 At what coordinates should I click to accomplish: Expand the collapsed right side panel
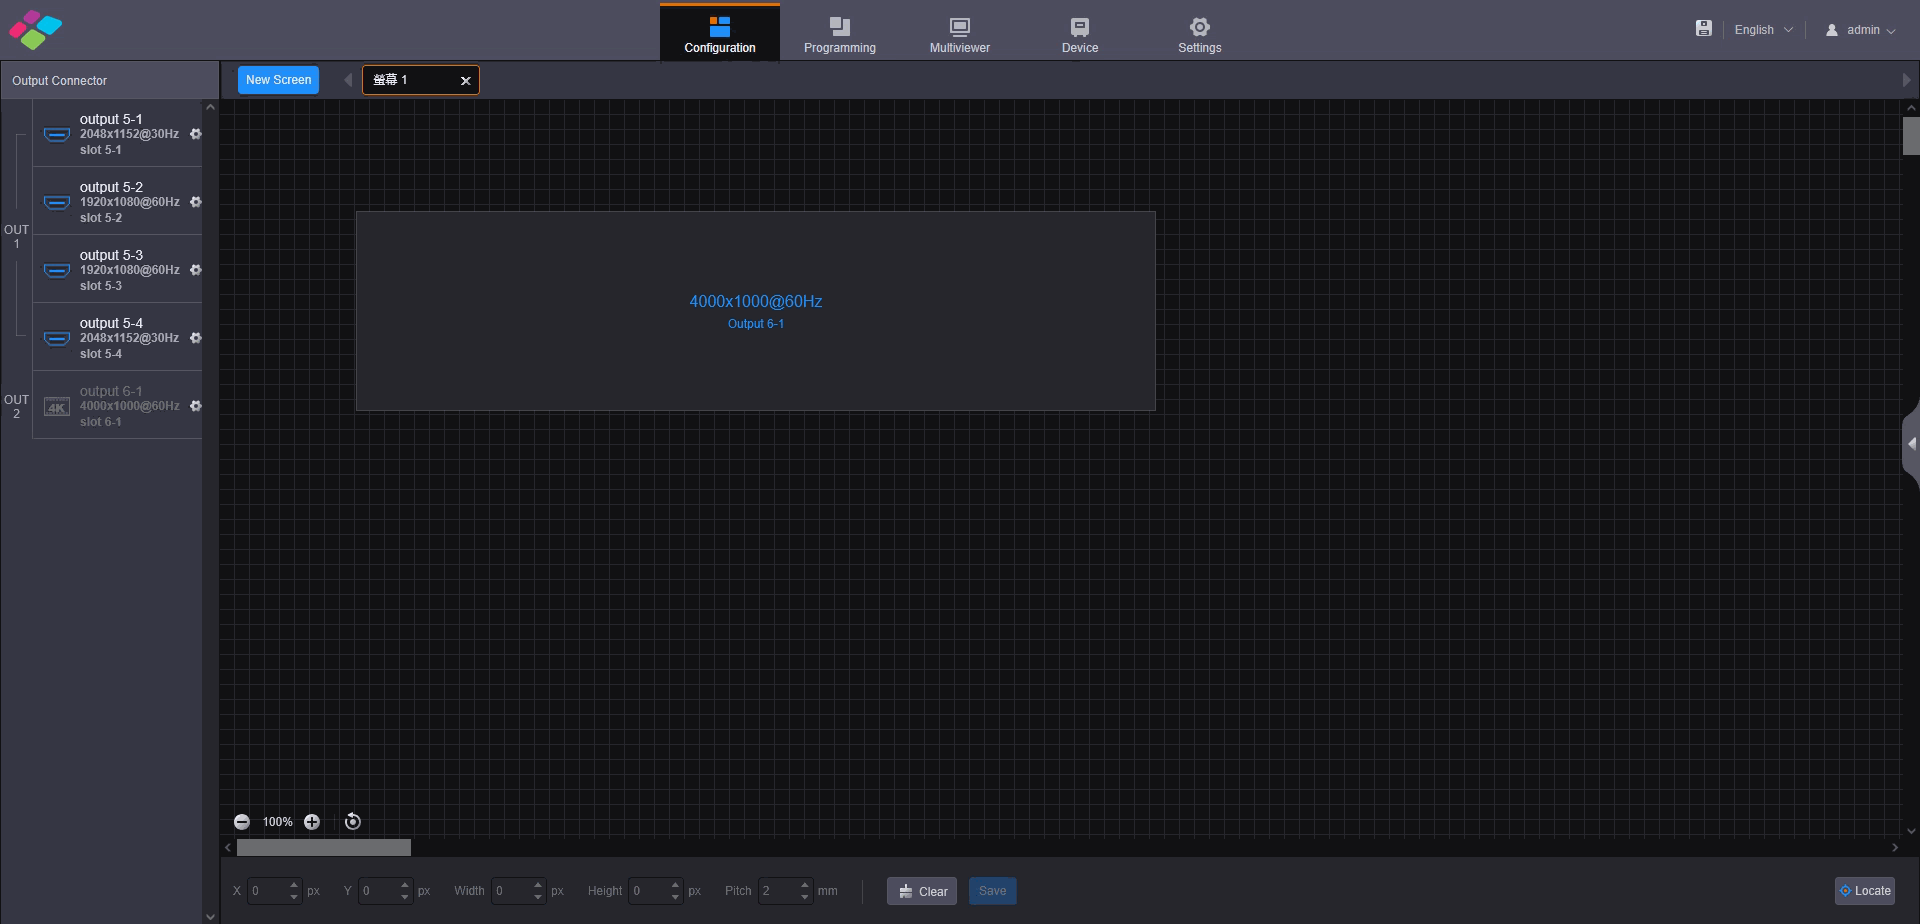pos(1911,444)
